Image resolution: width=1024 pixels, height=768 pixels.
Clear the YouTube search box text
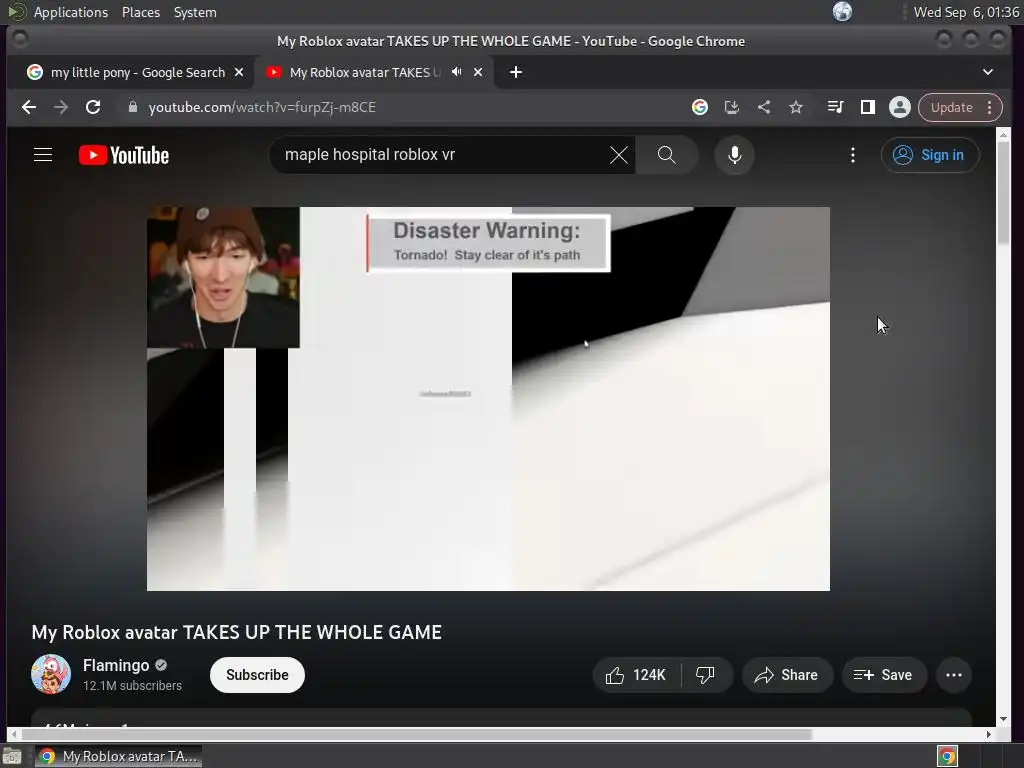(x=618, y=155)
